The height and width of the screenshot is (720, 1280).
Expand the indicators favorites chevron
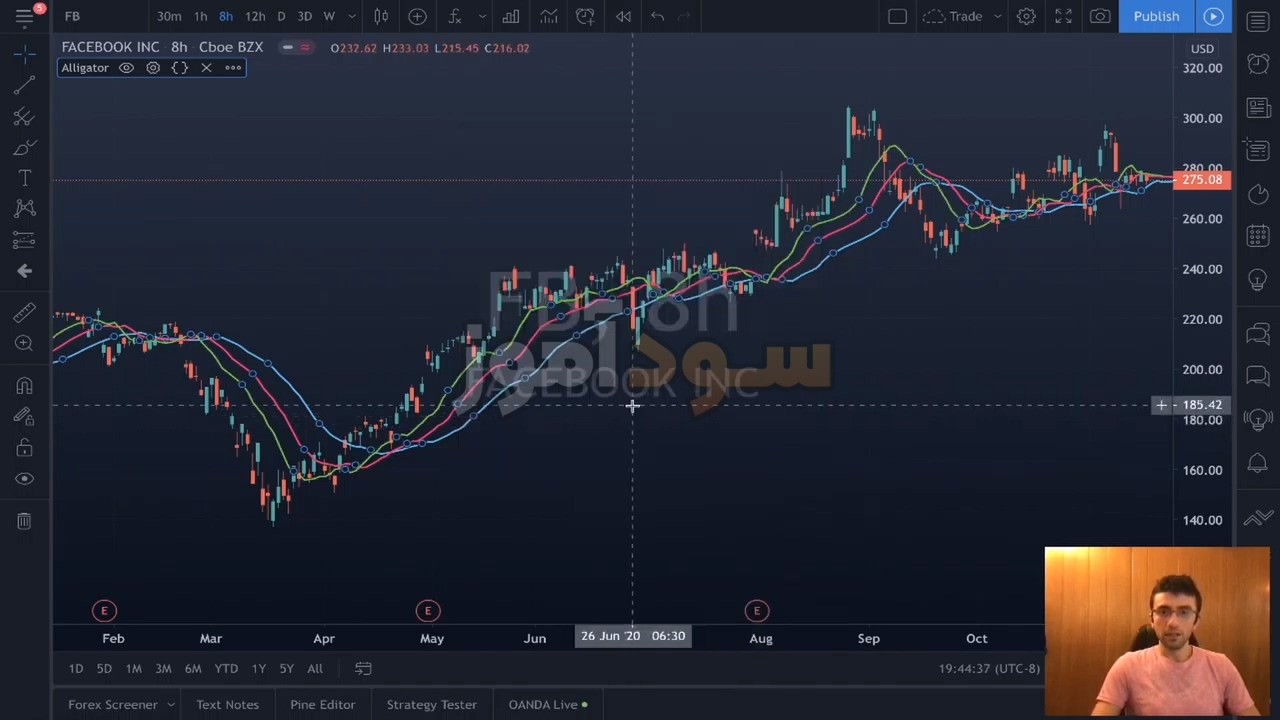pos(482,16)
